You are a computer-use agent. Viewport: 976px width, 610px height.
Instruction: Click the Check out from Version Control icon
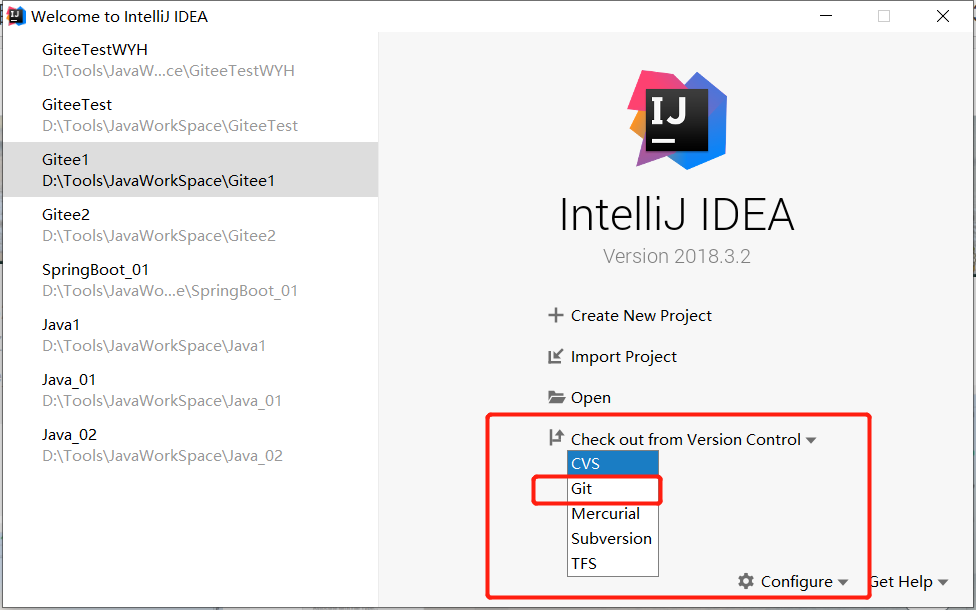tap(556, 438)
